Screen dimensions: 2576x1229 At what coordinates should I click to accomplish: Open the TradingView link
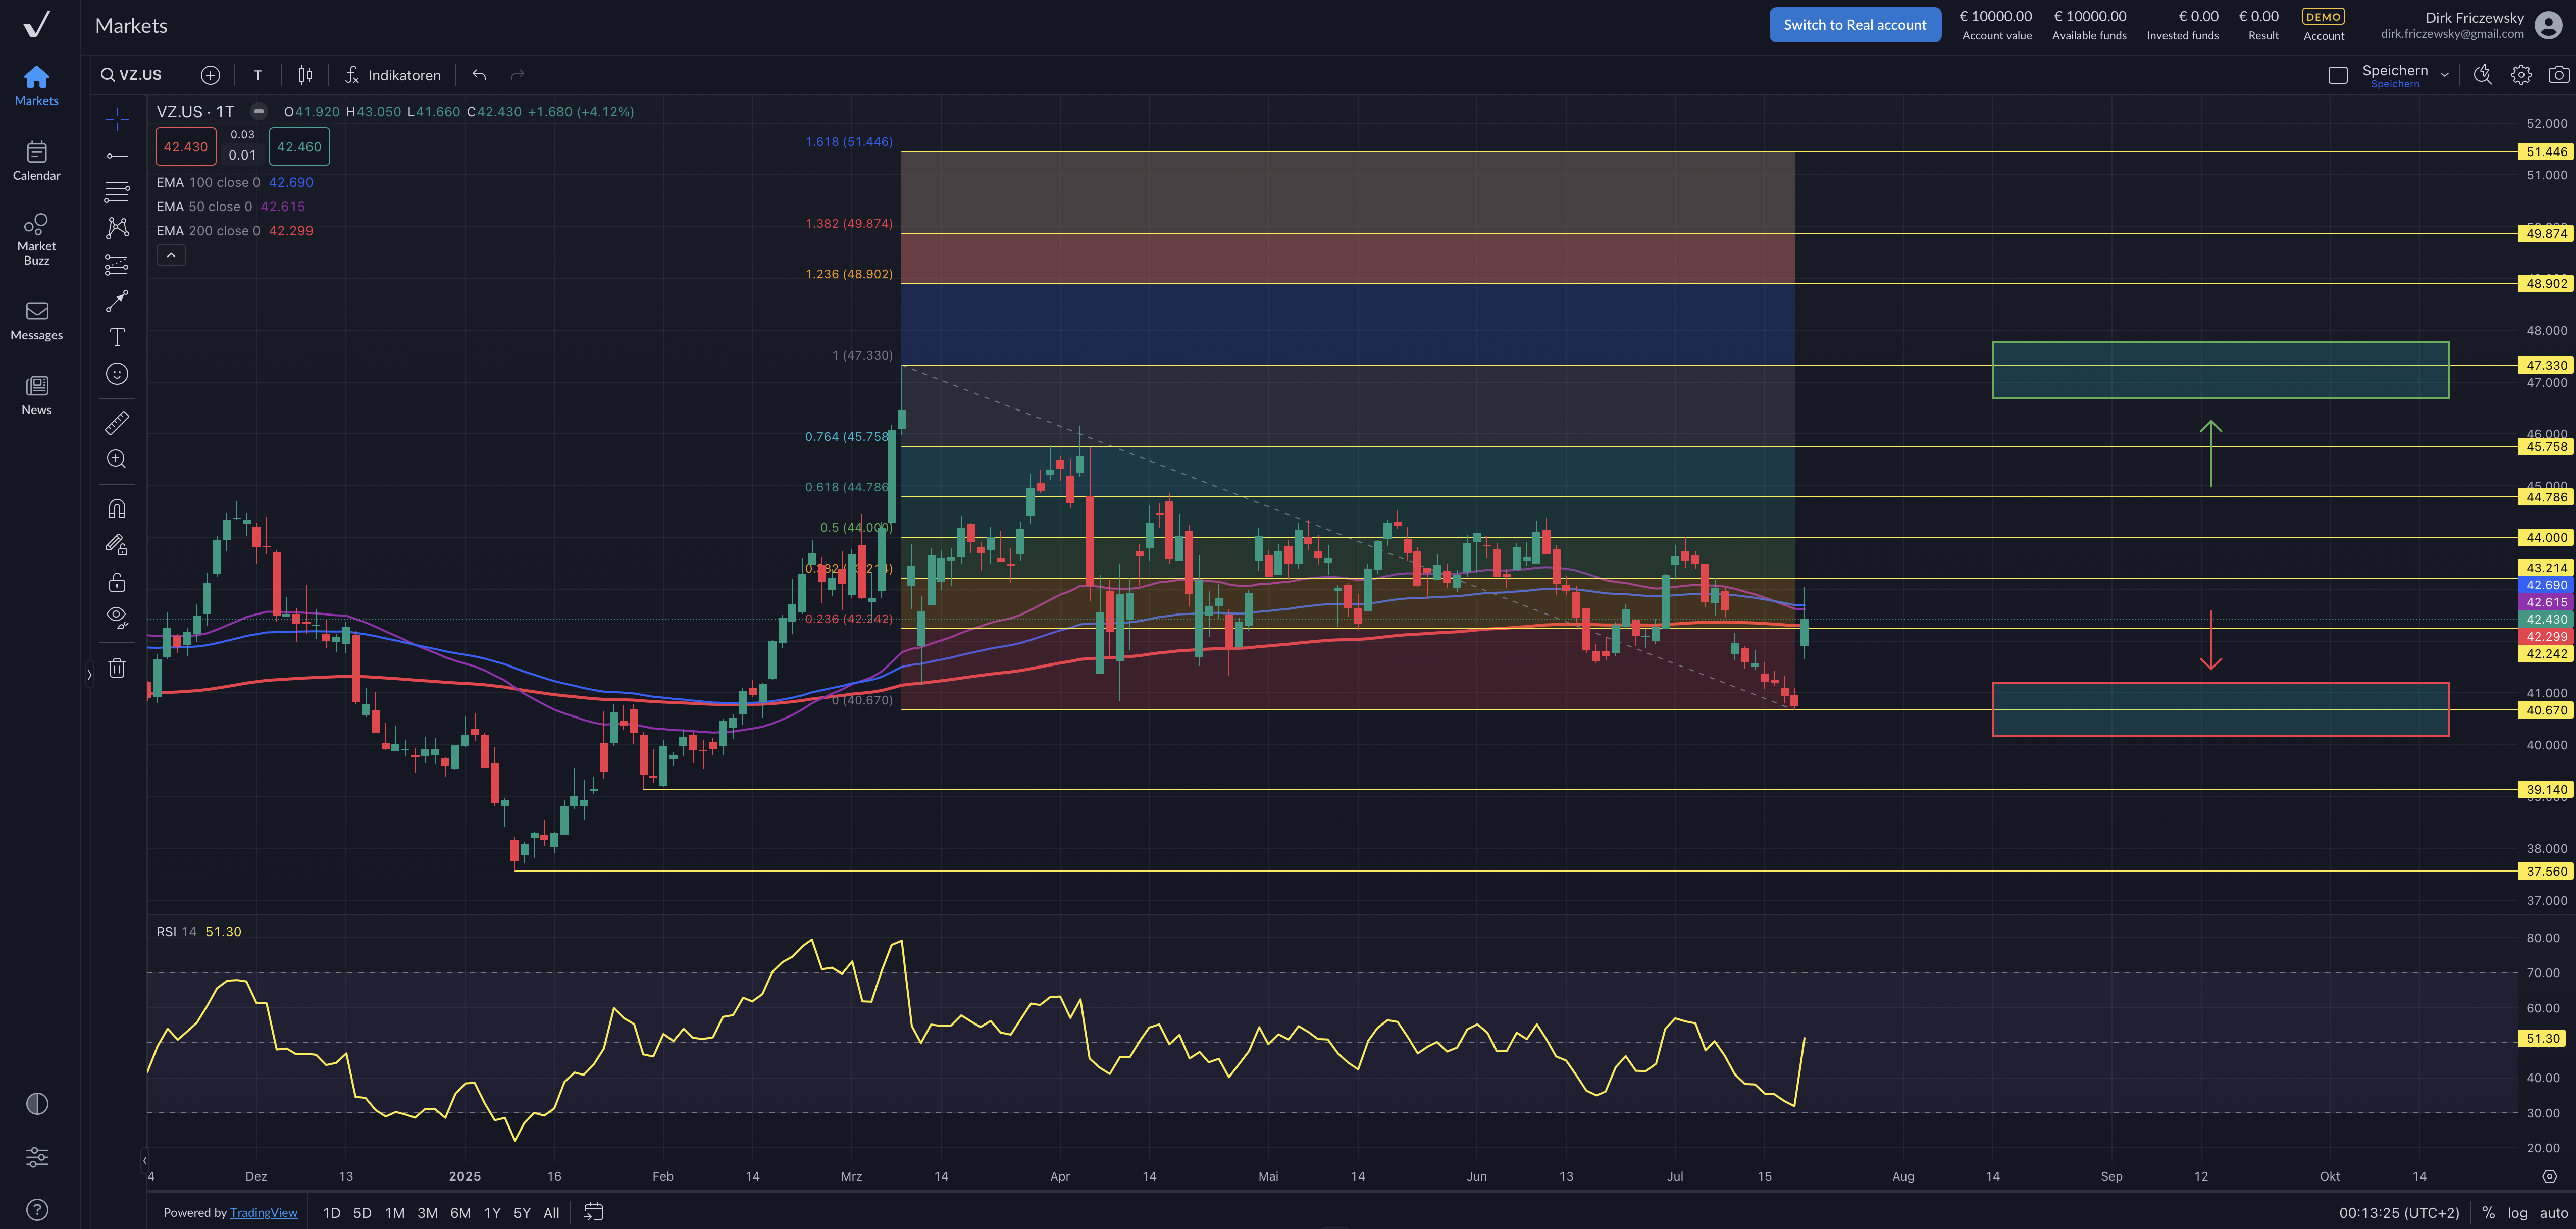point(263,1213)
